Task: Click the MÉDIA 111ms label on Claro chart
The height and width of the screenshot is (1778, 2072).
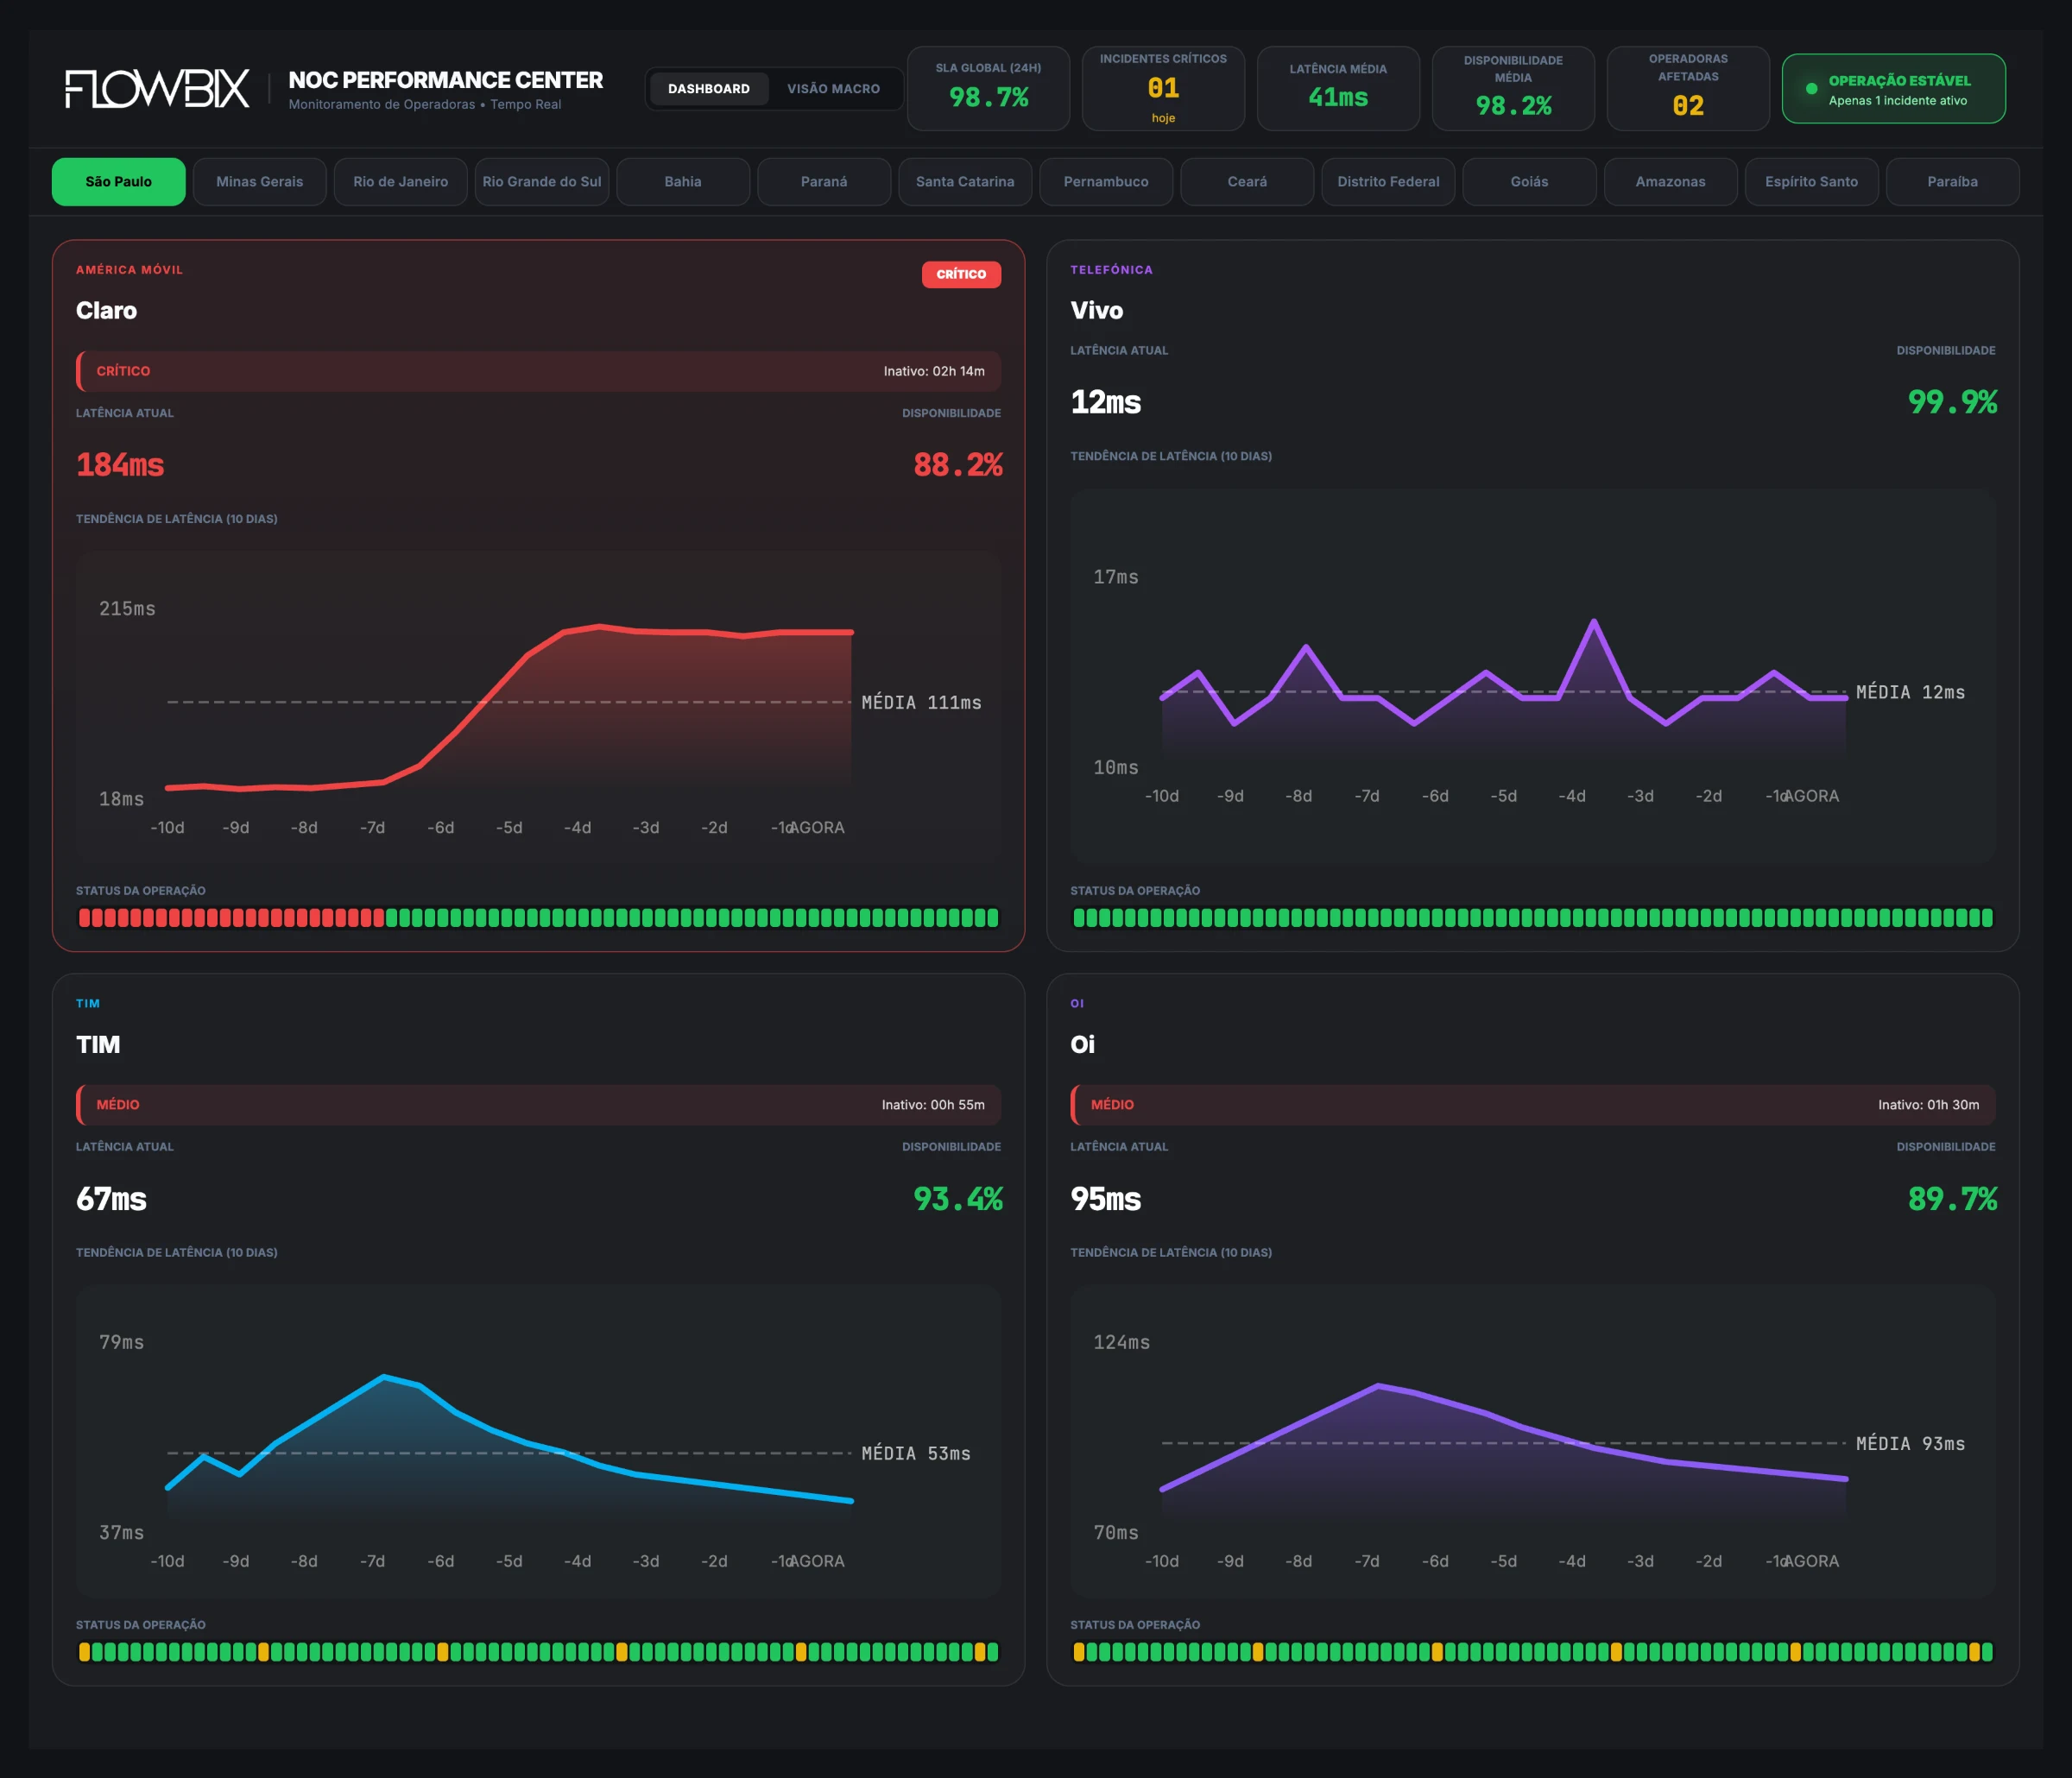Action: [x=921, y=703]
